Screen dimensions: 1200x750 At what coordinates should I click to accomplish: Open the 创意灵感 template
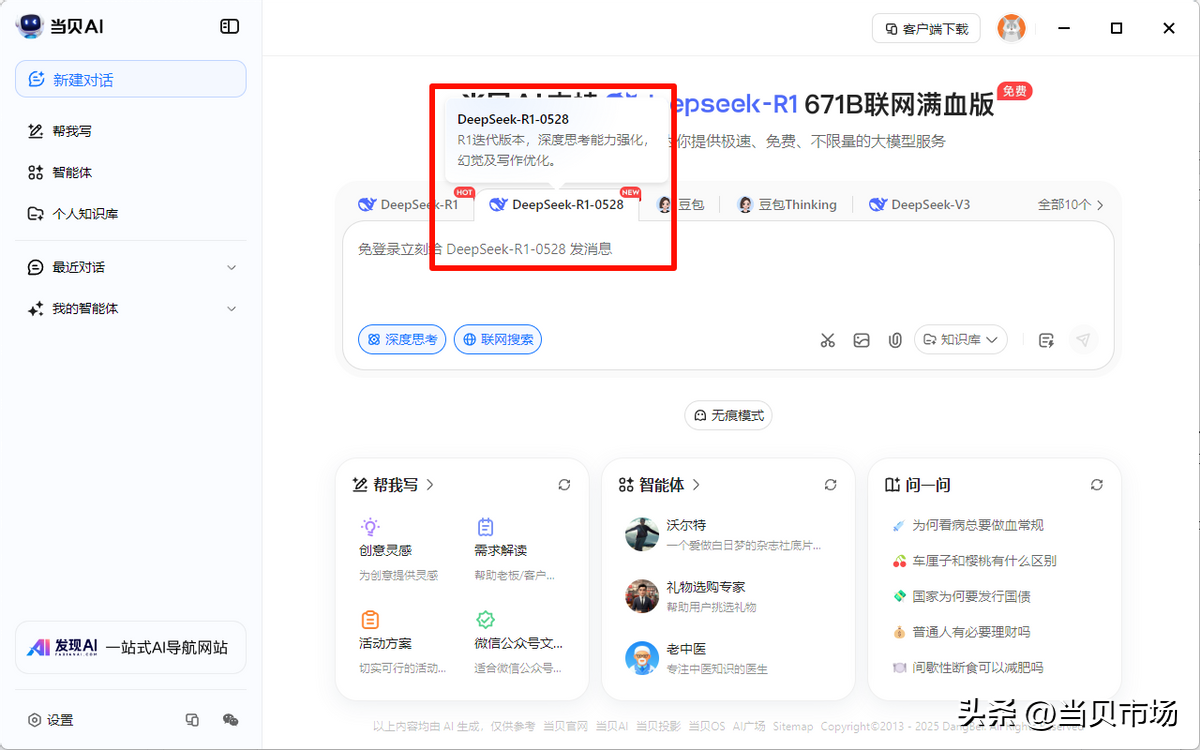click(x=400, y=549)
